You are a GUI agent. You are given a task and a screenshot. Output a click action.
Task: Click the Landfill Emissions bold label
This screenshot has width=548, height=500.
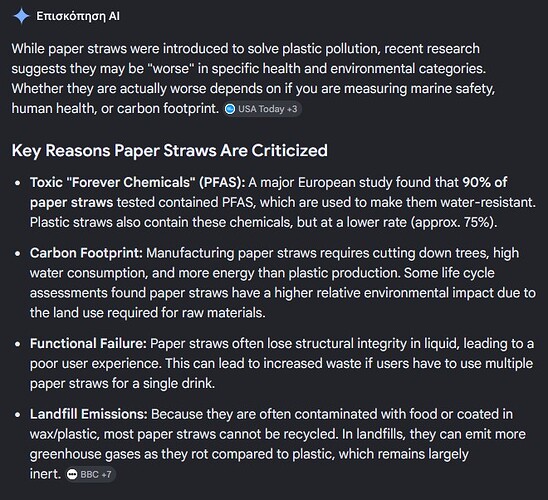pos(89,414)
